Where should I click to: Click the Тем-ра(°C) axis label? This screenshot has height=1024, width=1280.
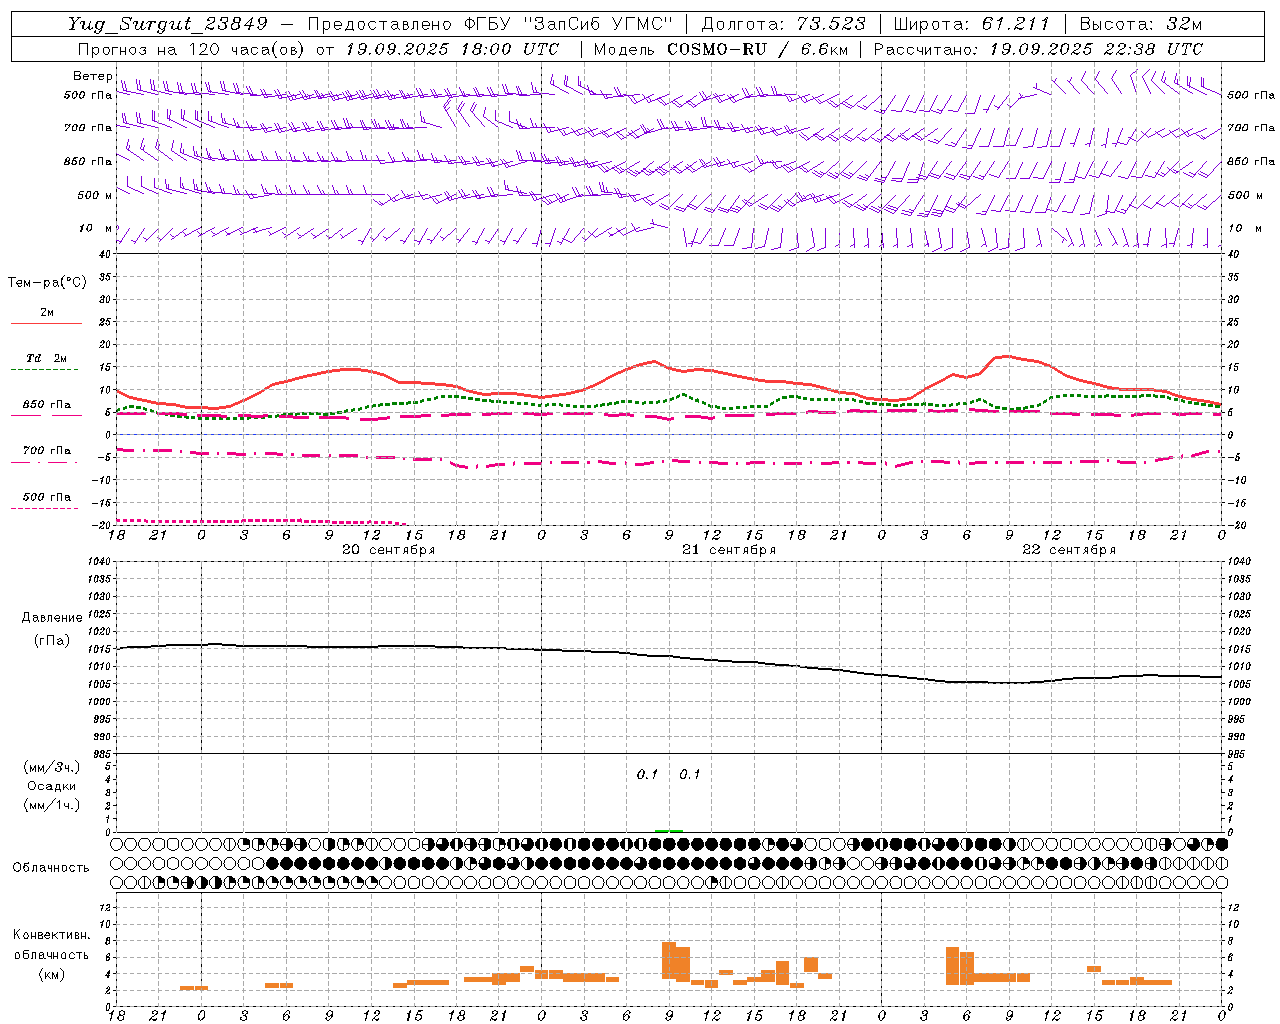47,283
